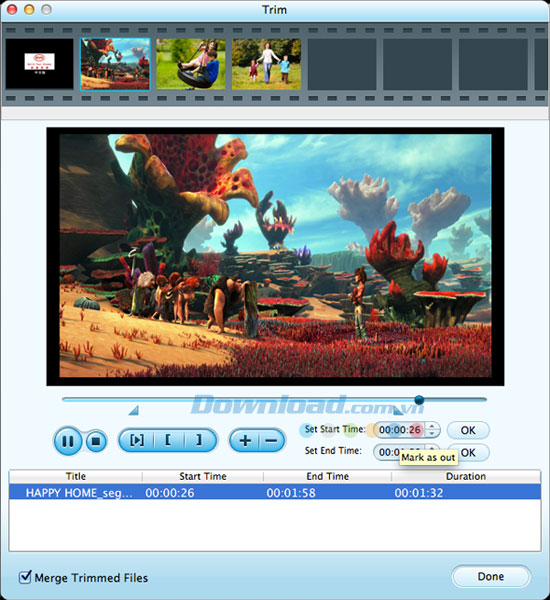The image size is (550, 600).
Task: Confirm end time with its OK button
Action: coord(468,453)
